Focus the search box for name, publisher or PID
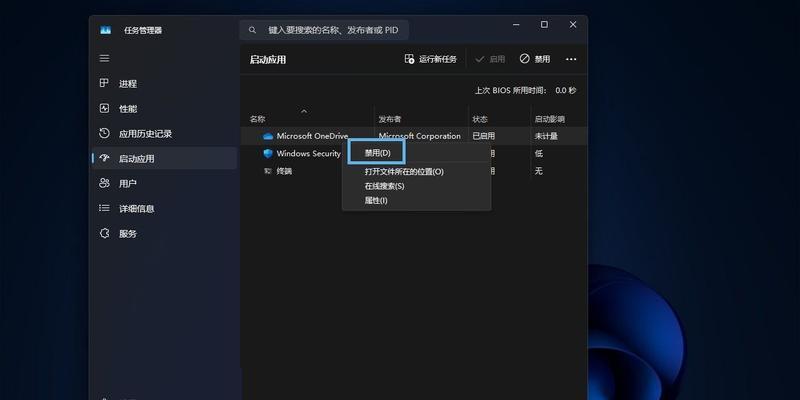The image size is (800, 400). (x=324, y=30)
